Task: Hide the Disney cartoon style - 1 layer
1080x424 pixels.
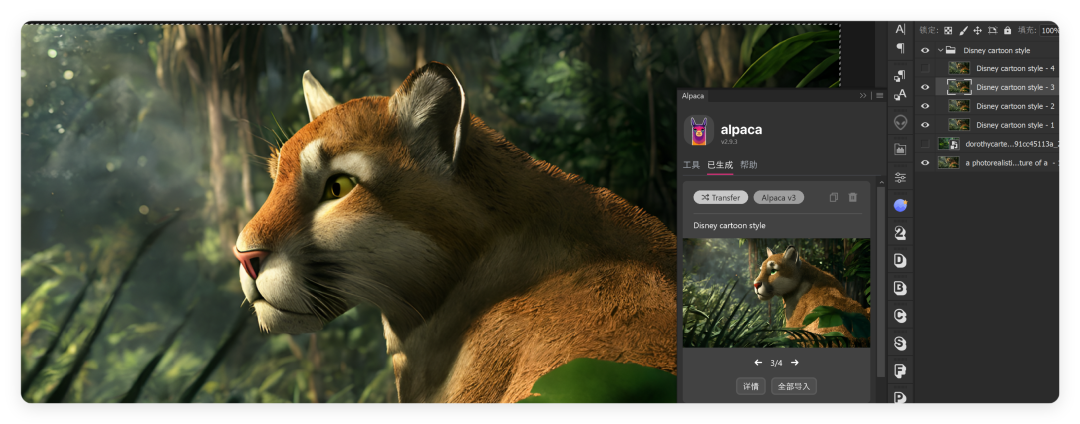Action: coord(925,125)
